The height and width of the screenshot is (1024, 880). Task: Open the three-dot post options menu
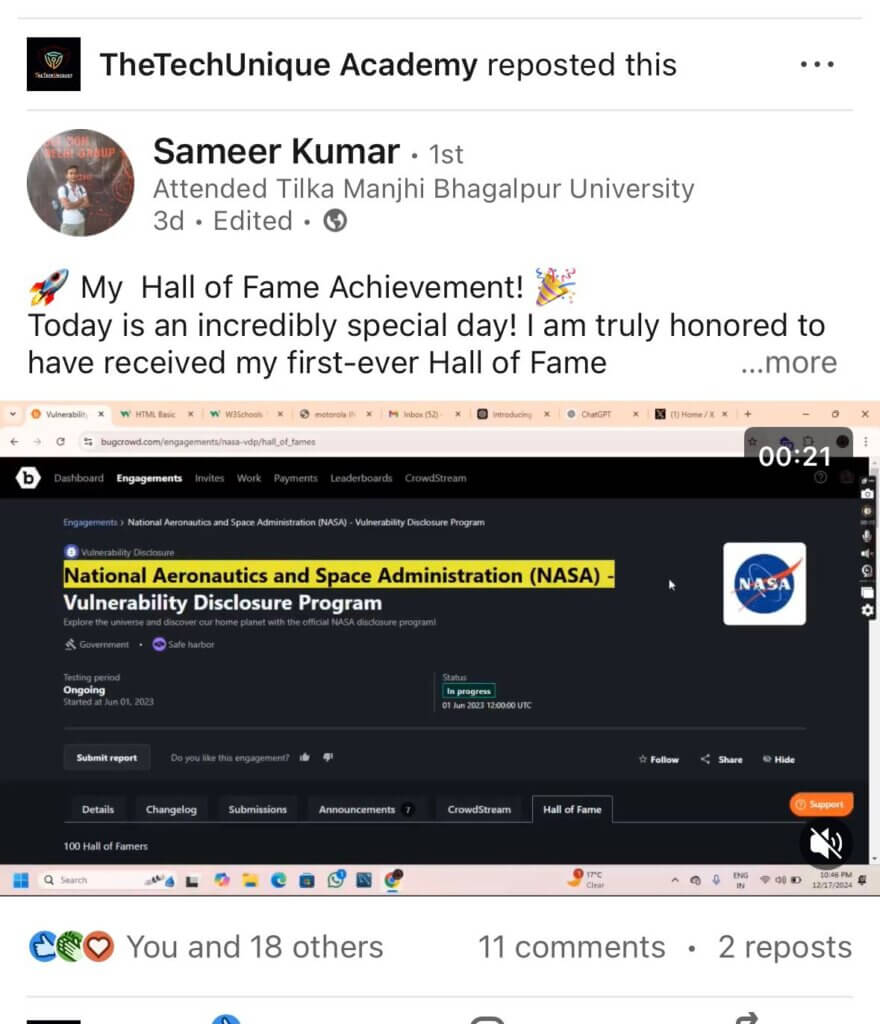(817, 65)
